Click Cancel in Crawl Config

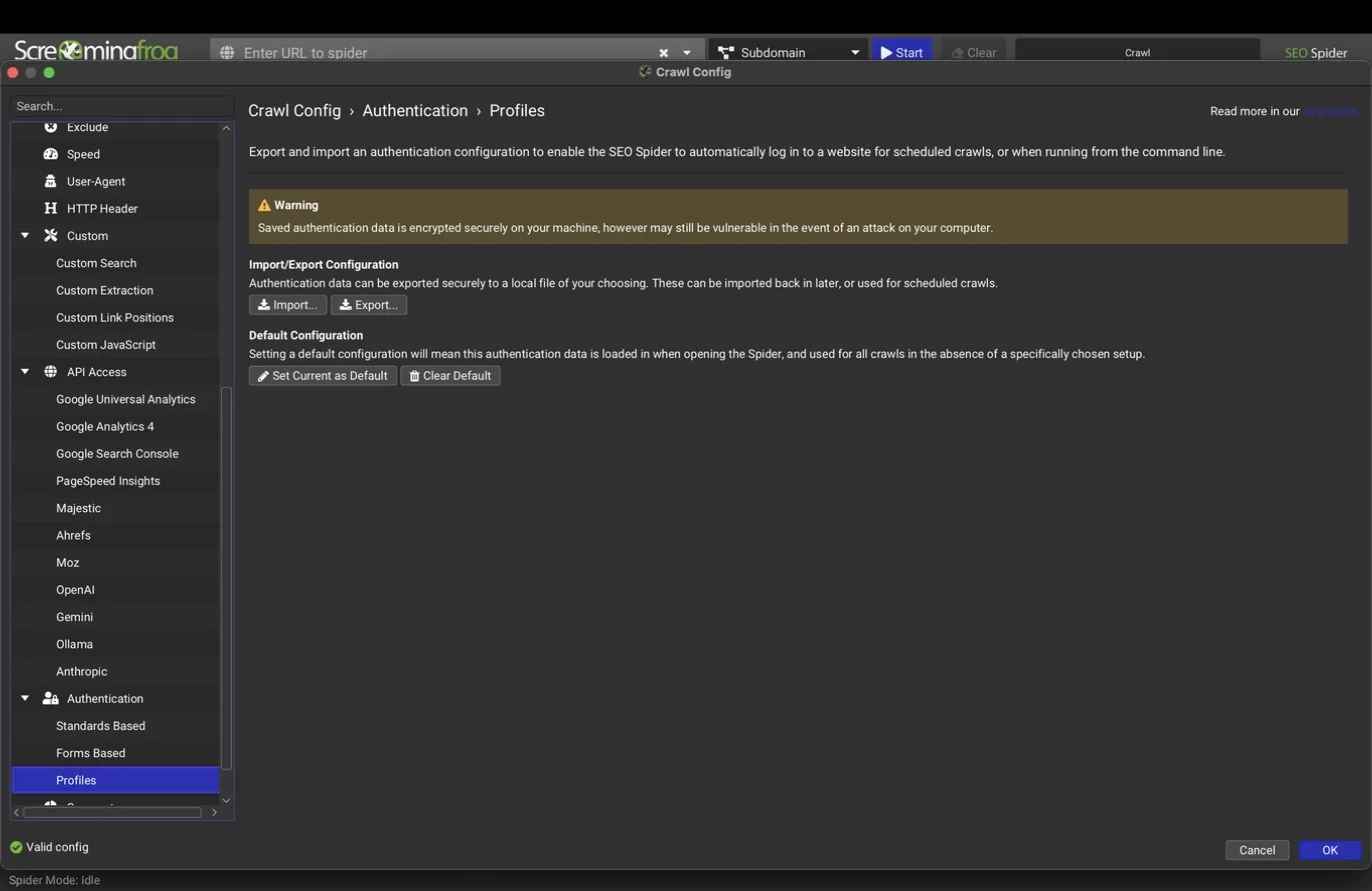[1257, 850]
